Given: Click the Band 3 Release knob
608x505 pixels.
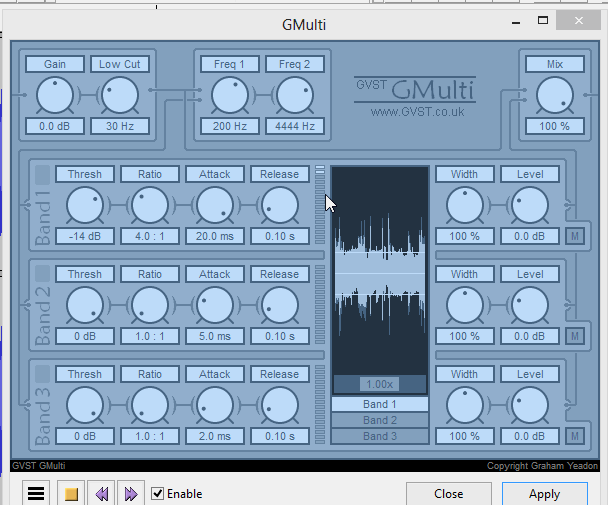Looking at the screenshot, I should coord(280,405).
